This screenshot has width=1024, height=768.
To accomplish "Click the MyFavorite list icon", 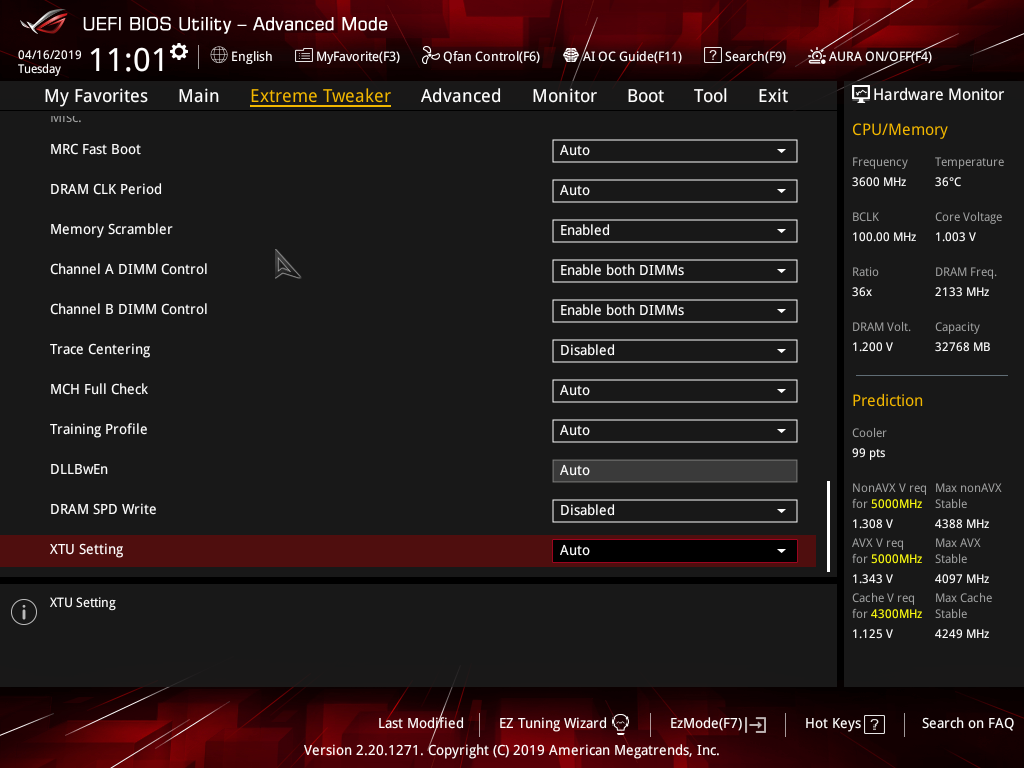I will 304,56.
